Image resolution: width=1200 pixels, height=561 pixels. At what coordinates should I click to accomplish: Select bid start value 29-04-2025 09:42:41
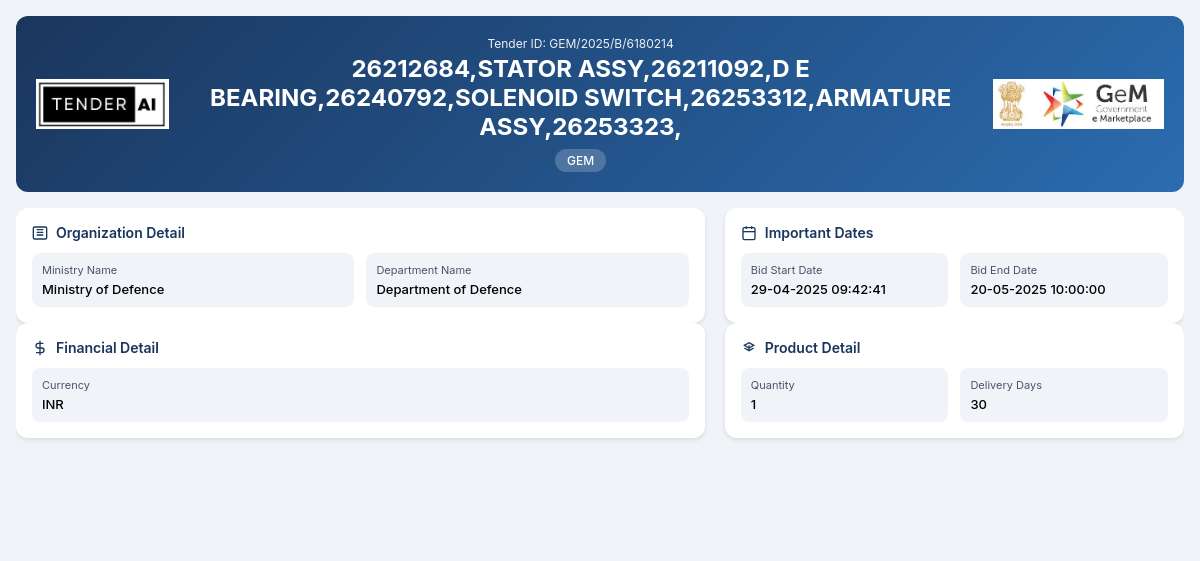click(x=818, y=290)
